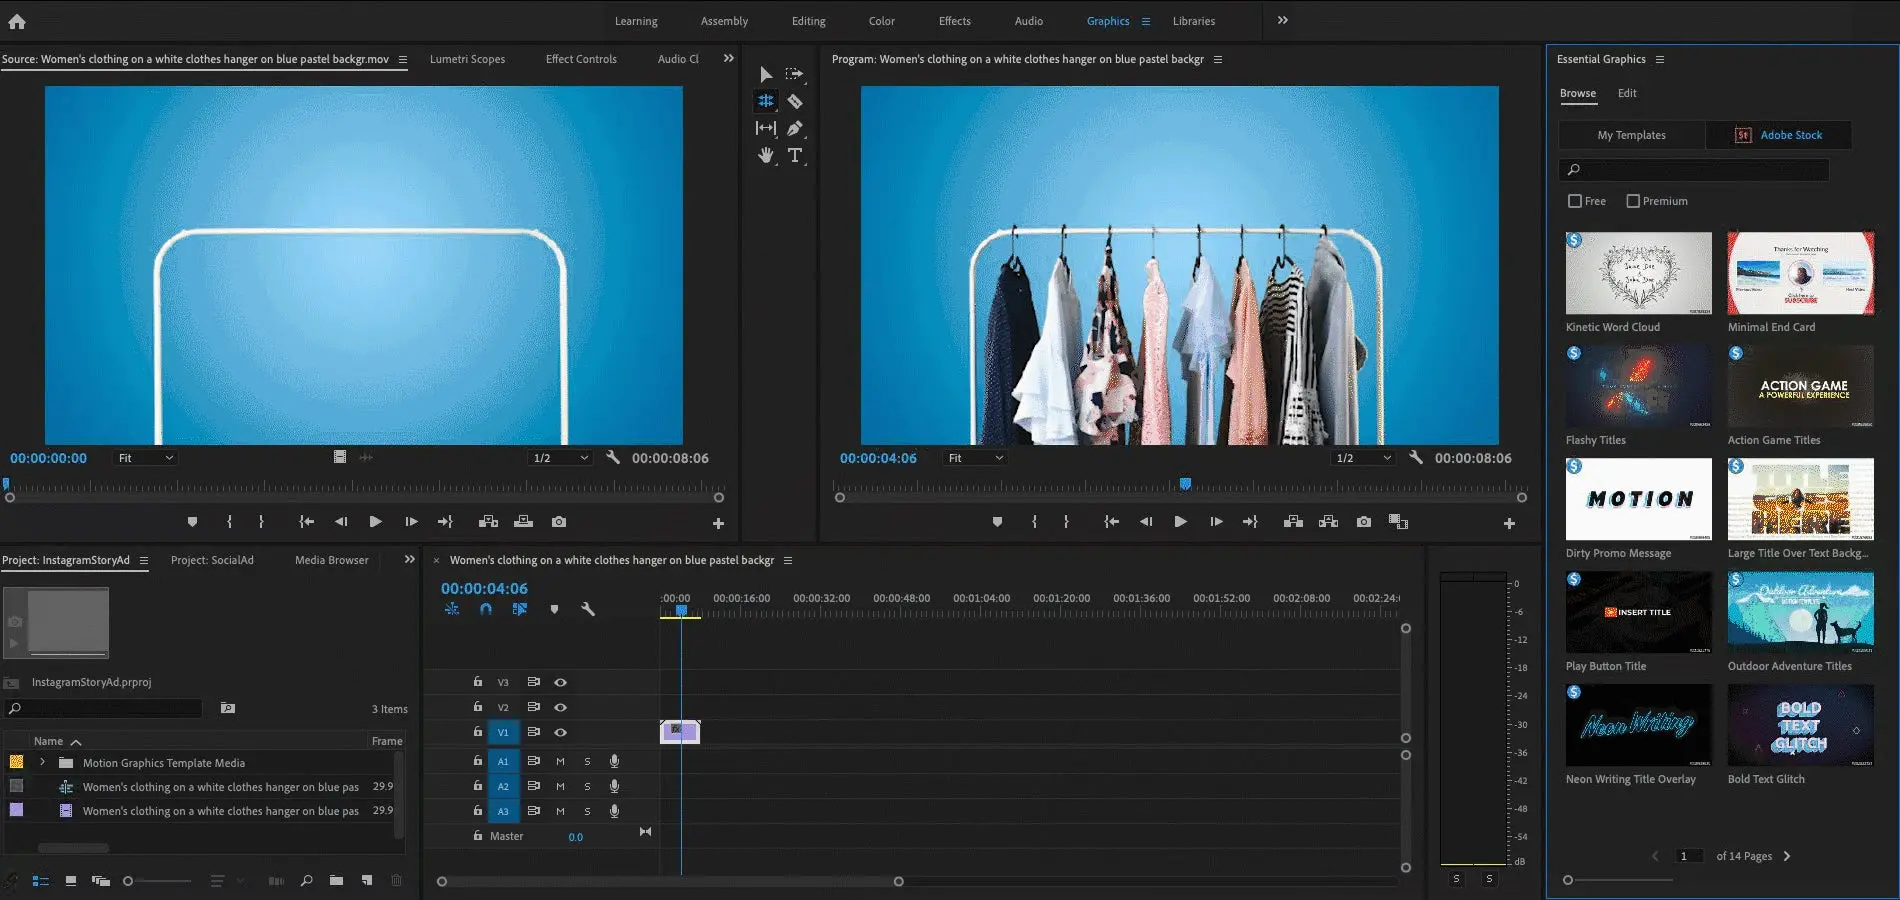
Task: Click the Lift icon under the Program monitor
Action: pos(1293,521)
